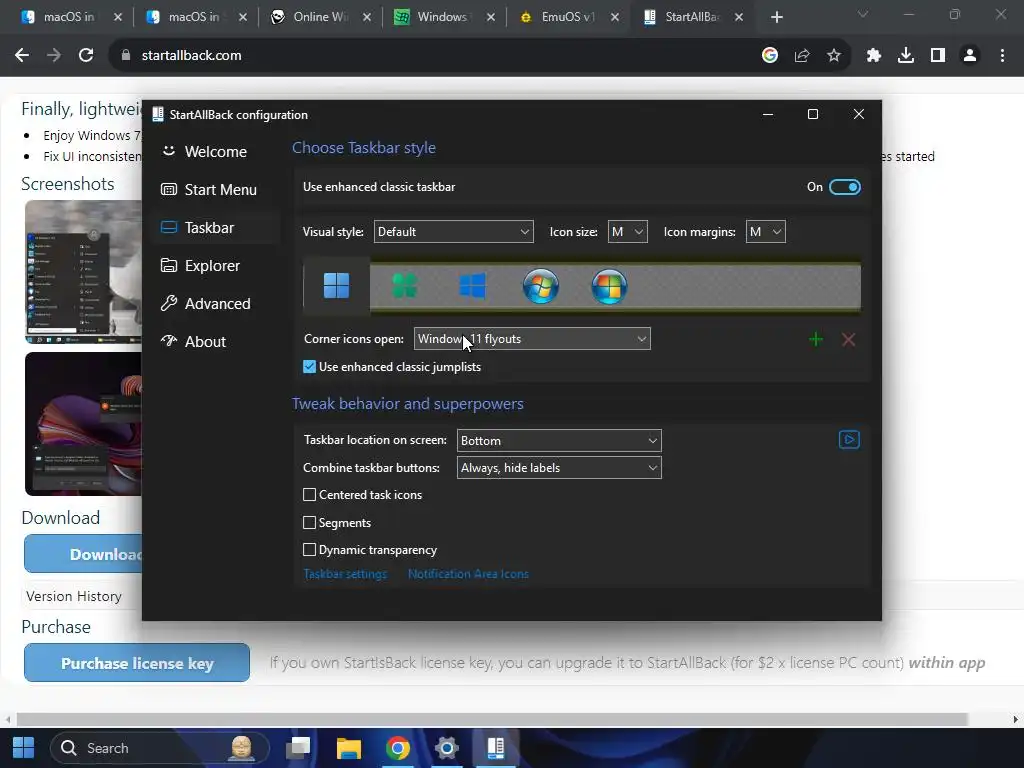Open the first screenshot thumbnail on webpage
The width and height of the screenshot is (1024, 768).
[83, 272]
